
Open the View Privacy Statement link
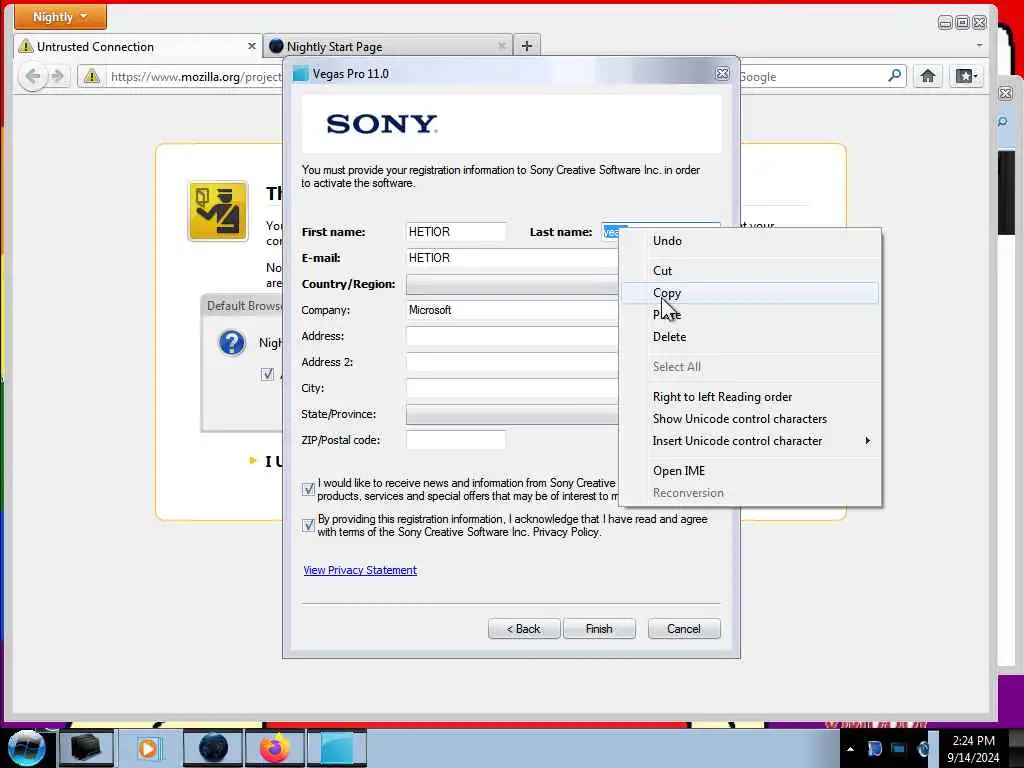pyautogui.click(x=360, y=570)
